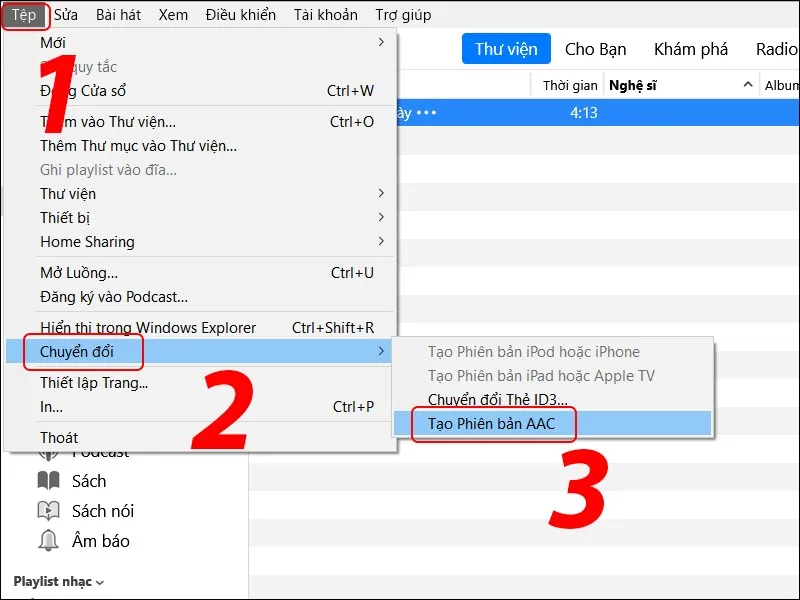Image resolution: width=800 pixels, height=600 pixels.
Task: Expand the Thư viện submenu in menu
Action: [x=381, y=193]
